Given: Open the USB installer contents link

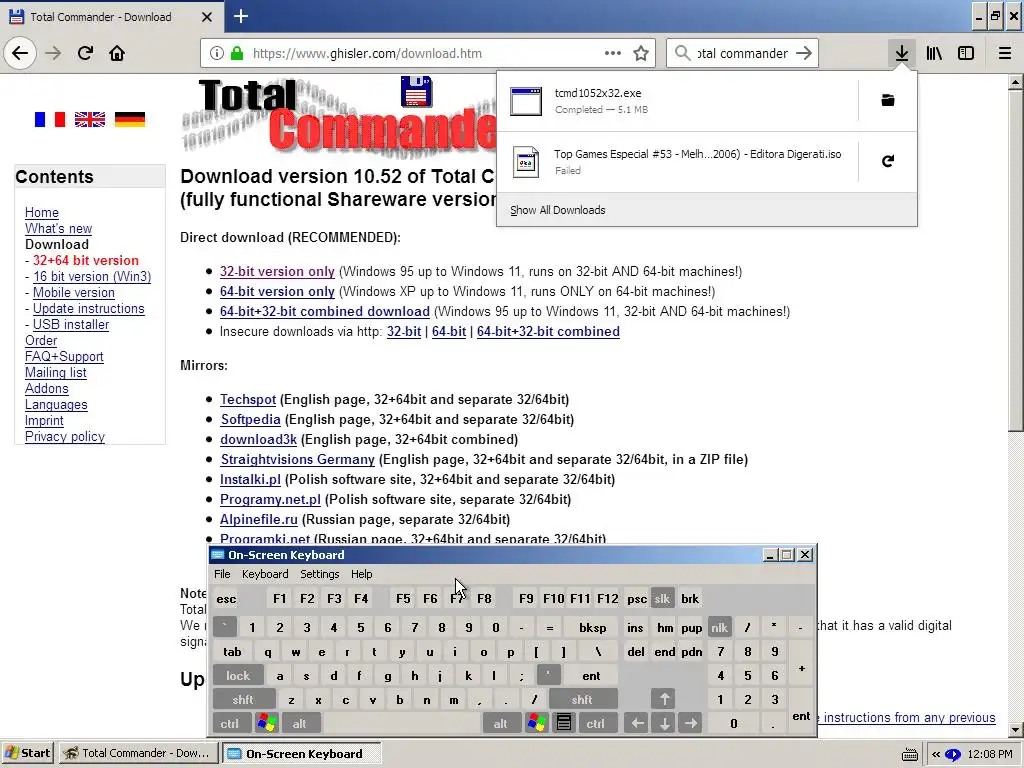Looking at the screenshot, I should click(71, 325).
